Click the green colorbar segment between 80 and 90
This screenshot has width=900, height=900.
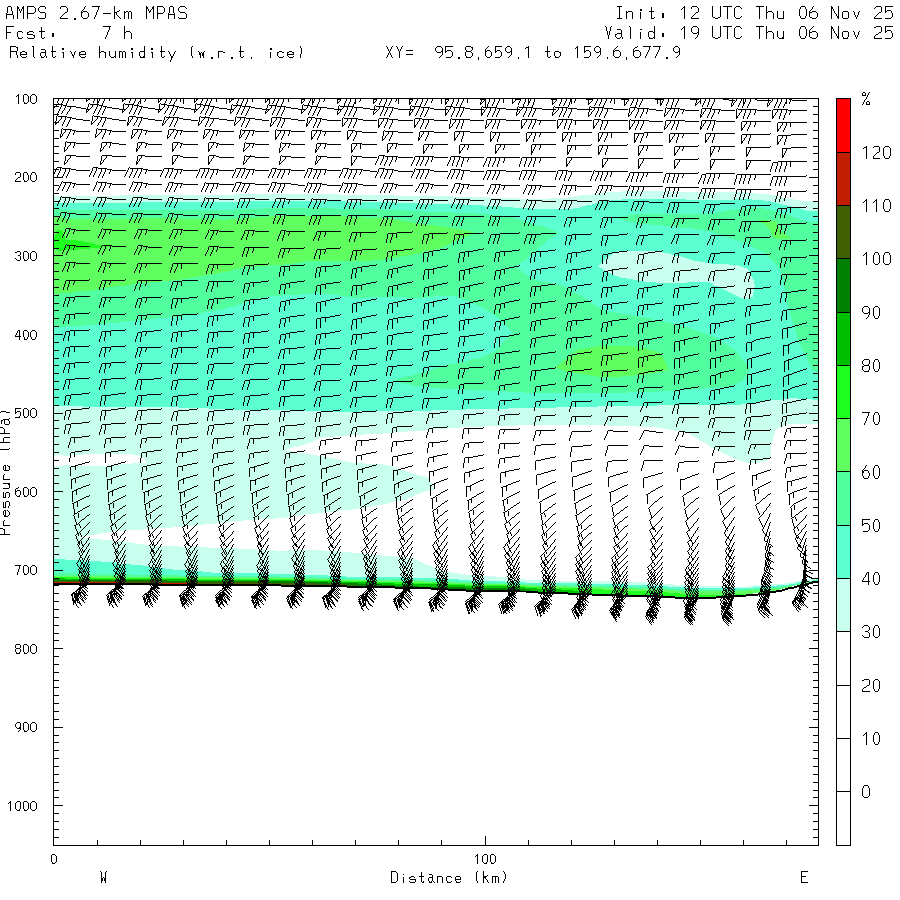(843, 339)
